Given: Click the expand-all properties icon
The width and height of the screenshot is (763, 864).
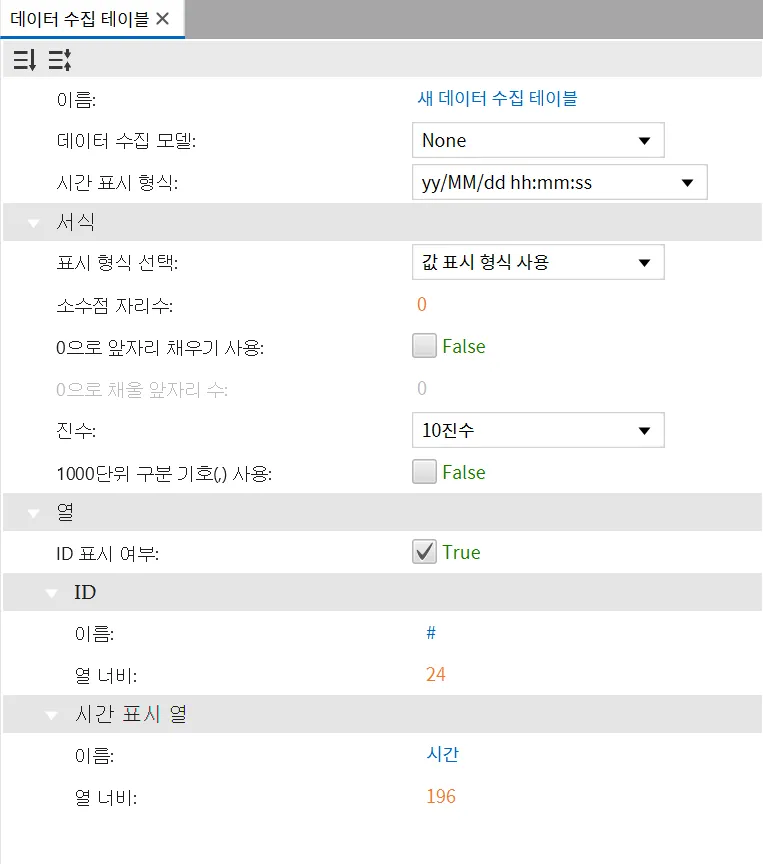Looking at the screenshot, I should [25, 60].
